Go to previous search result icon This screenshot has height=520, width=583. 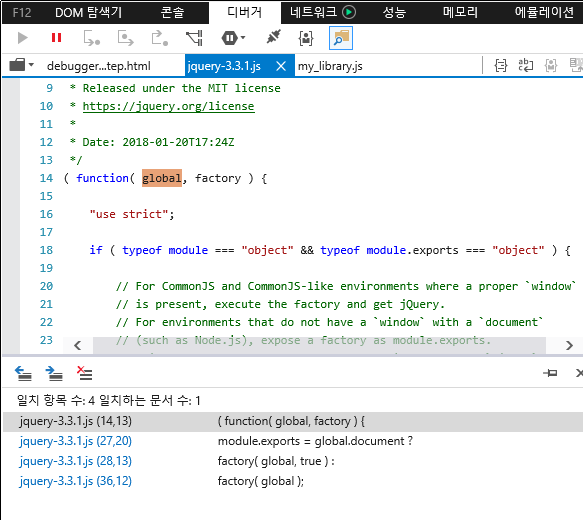pos(23,373)
